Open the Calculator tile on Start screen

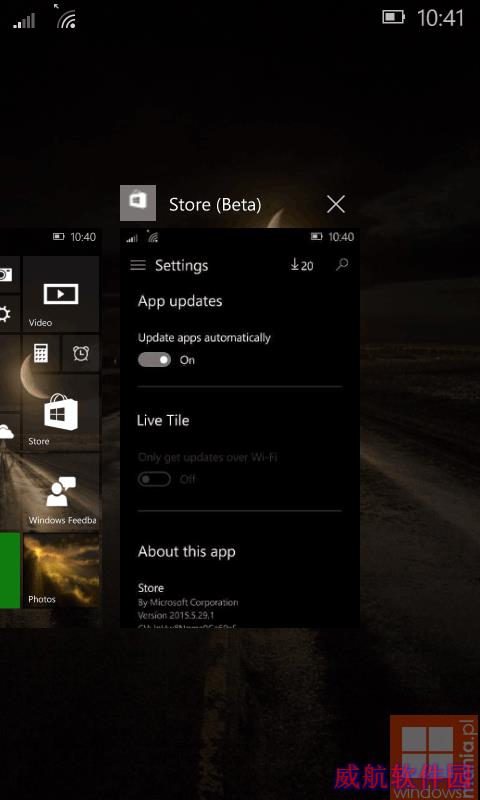(41, 353)
